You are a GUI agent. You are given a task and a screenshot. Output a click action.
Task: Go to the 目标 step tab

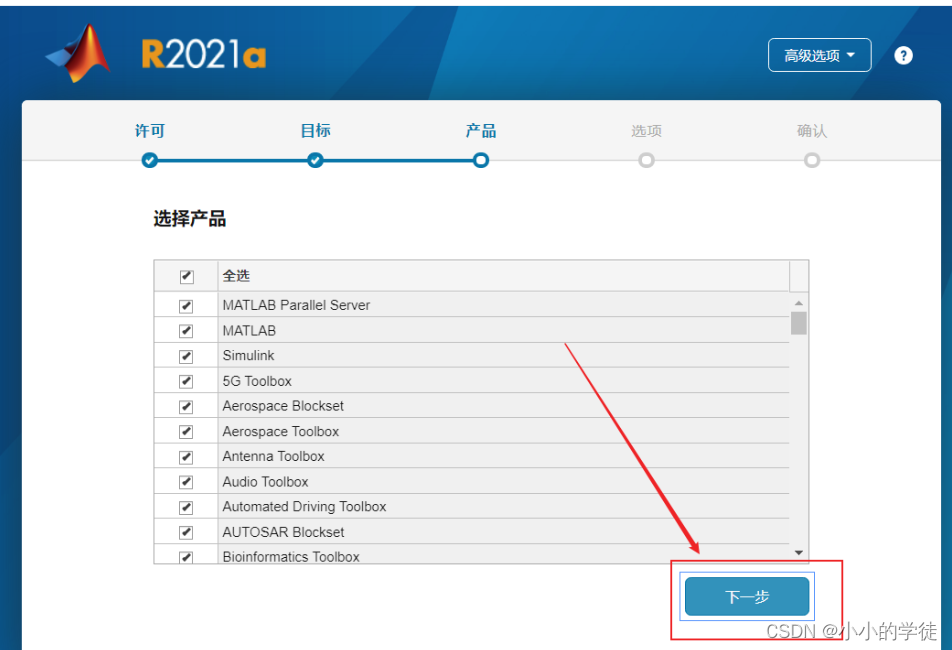(315, 131)
